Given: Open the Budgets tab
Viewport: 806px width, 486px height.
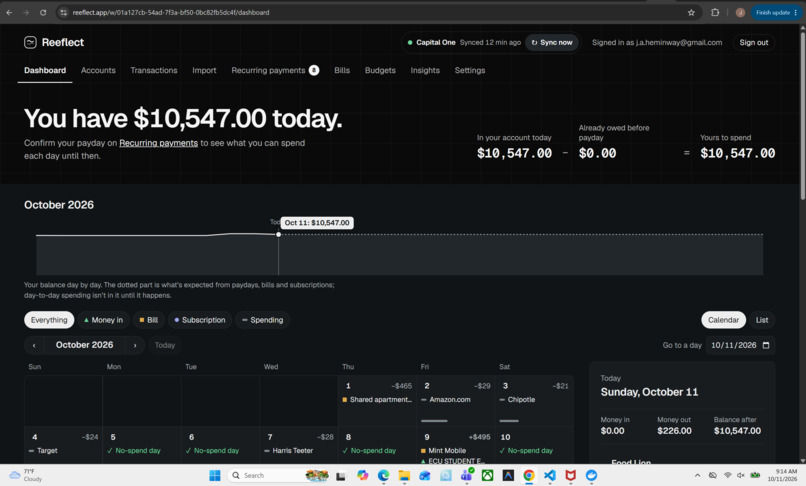Looking at the screenshot, I should [380, 70].
